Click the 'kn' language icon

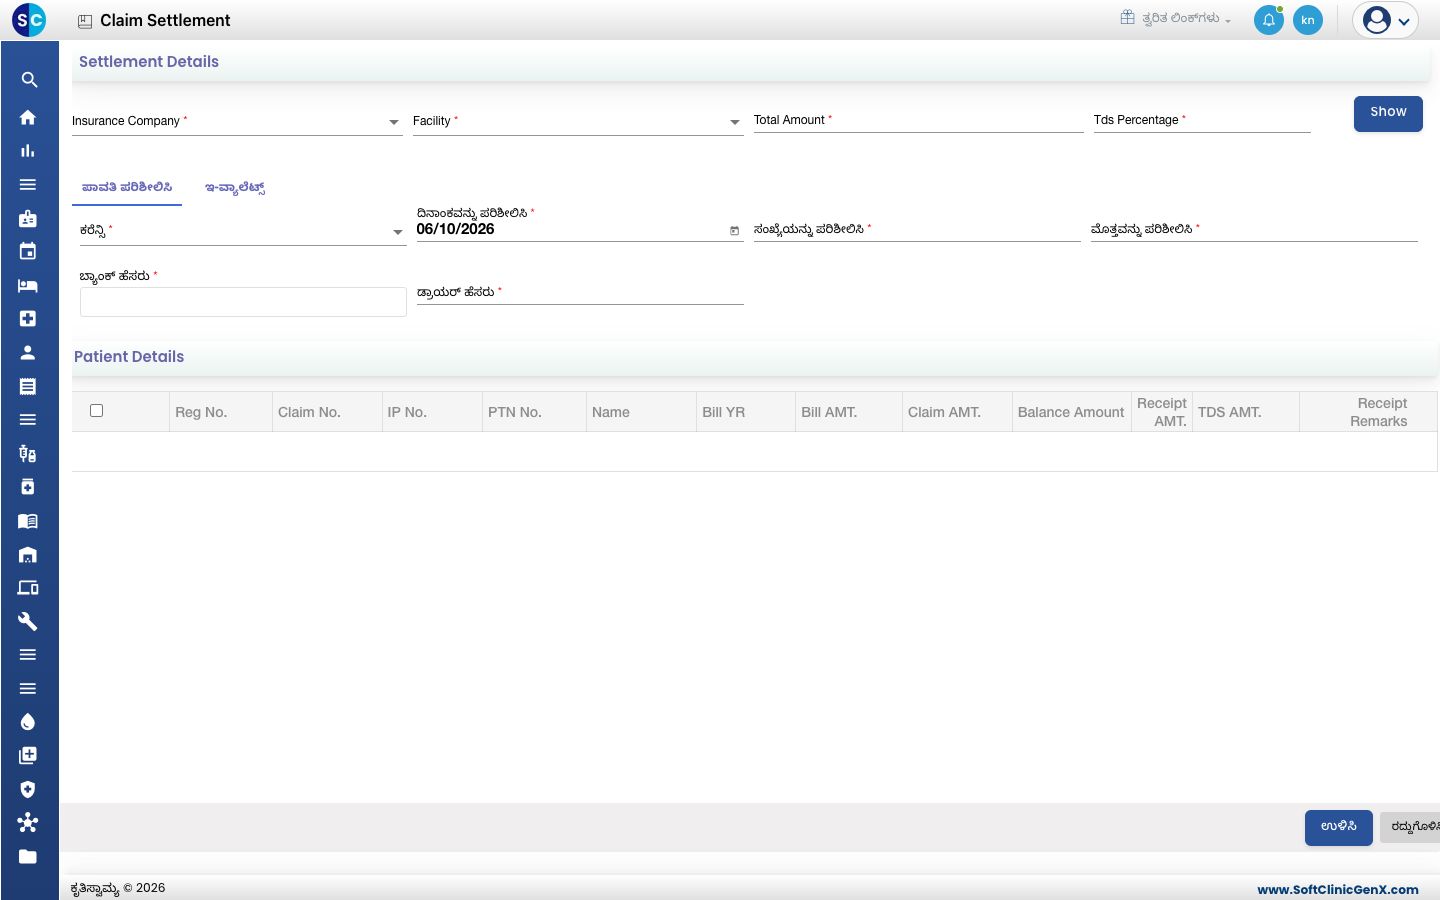coord(1308,20)
